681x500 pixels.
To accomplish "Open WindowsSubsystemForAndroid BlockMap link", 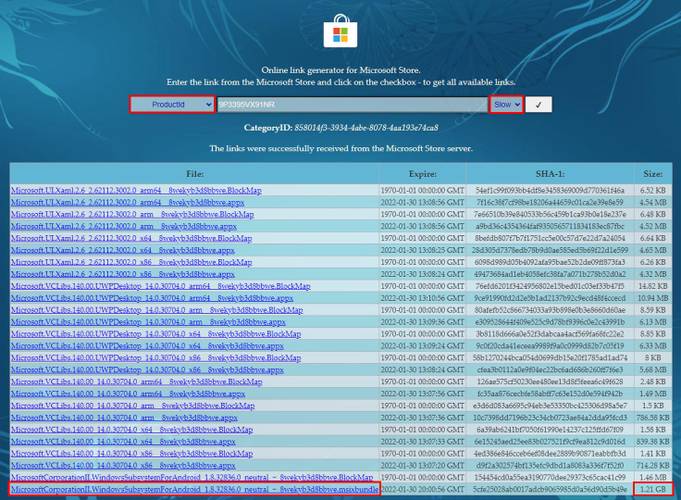I will (x=192, y=477).
